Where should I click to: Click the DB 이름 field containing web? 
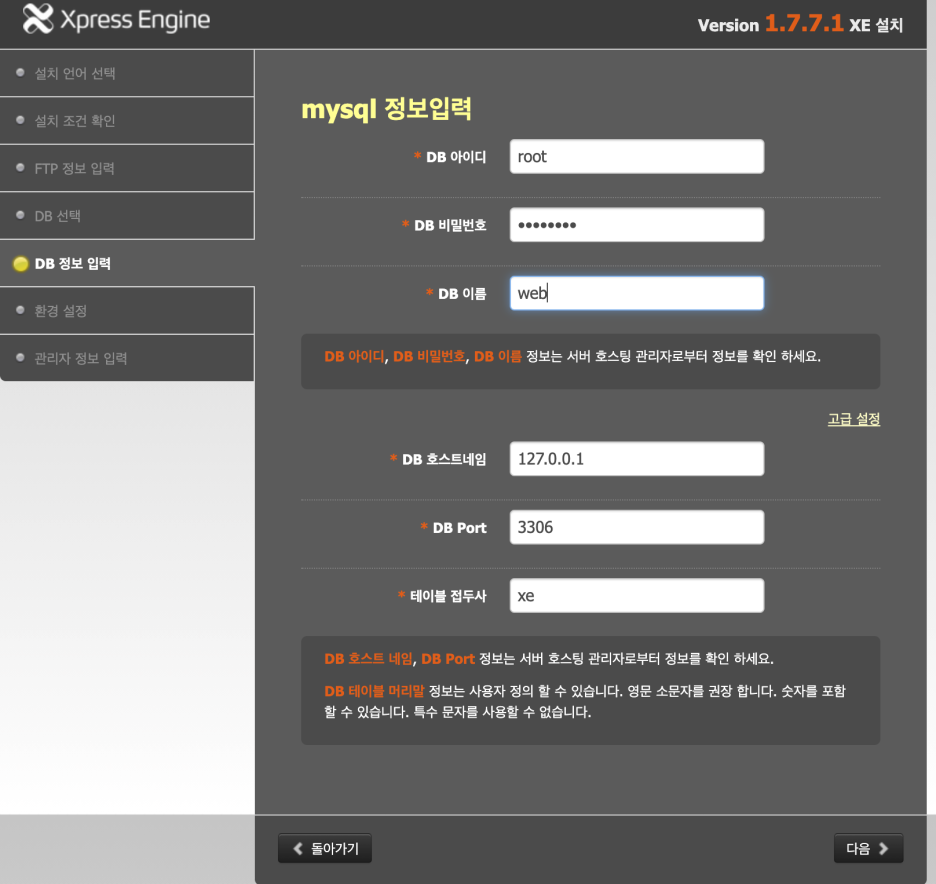pos(636,293)
